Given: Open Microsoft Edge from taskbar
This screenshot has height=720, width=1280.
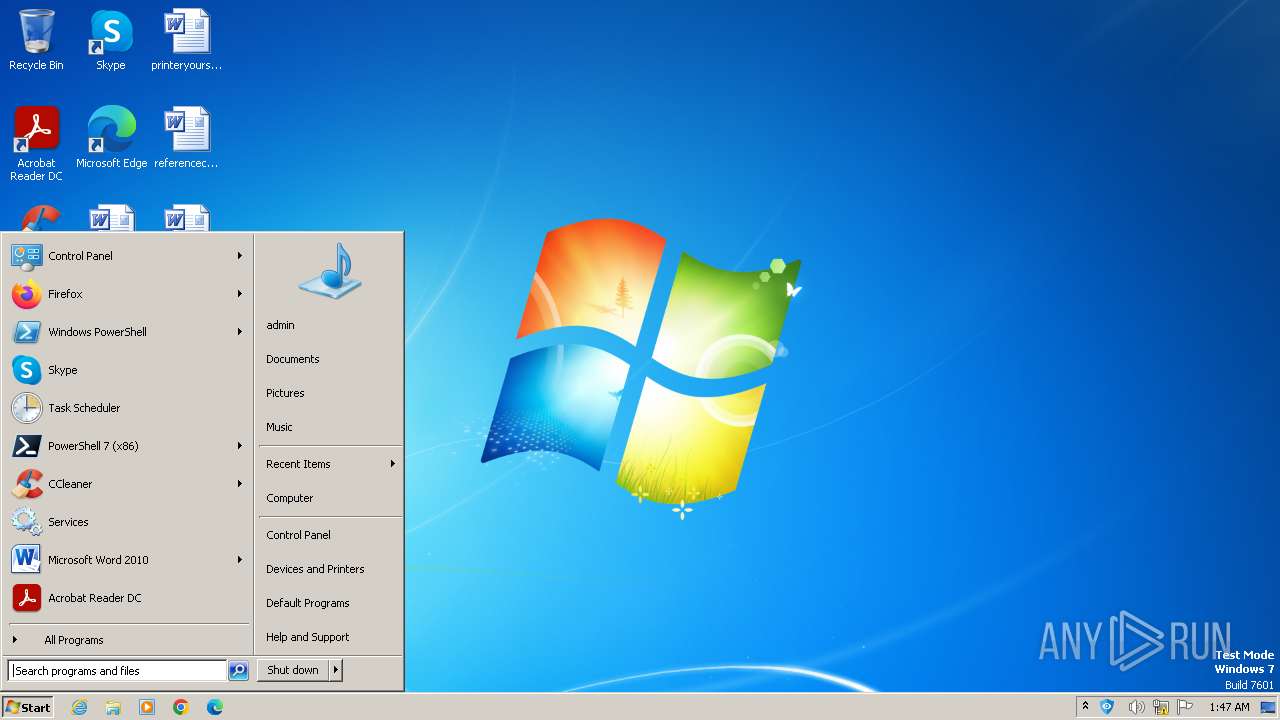Looking at the screenshot, I should pyautogui.click(x=215, y=707).
